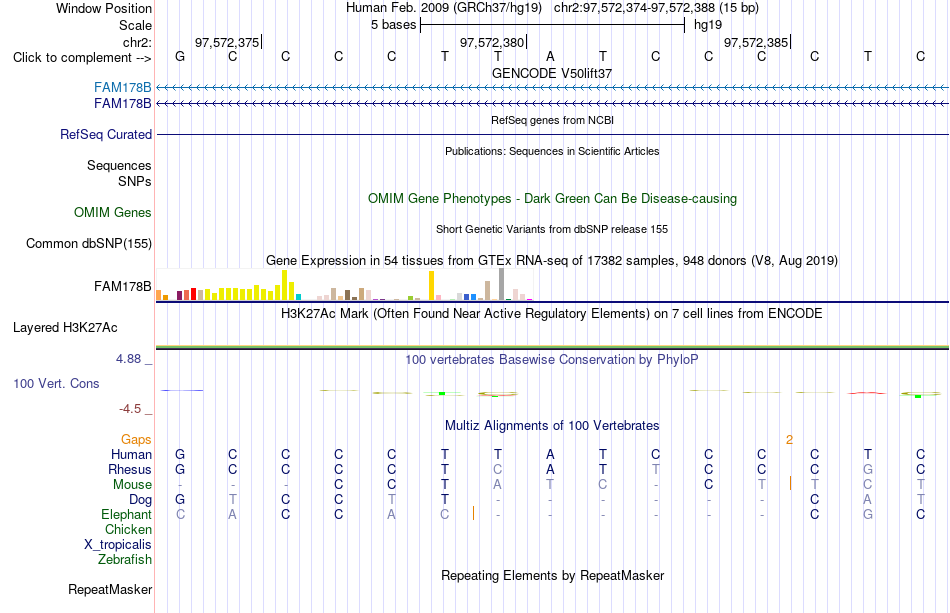
Task: Click the Window Position label
Action: tap(104, 8)
